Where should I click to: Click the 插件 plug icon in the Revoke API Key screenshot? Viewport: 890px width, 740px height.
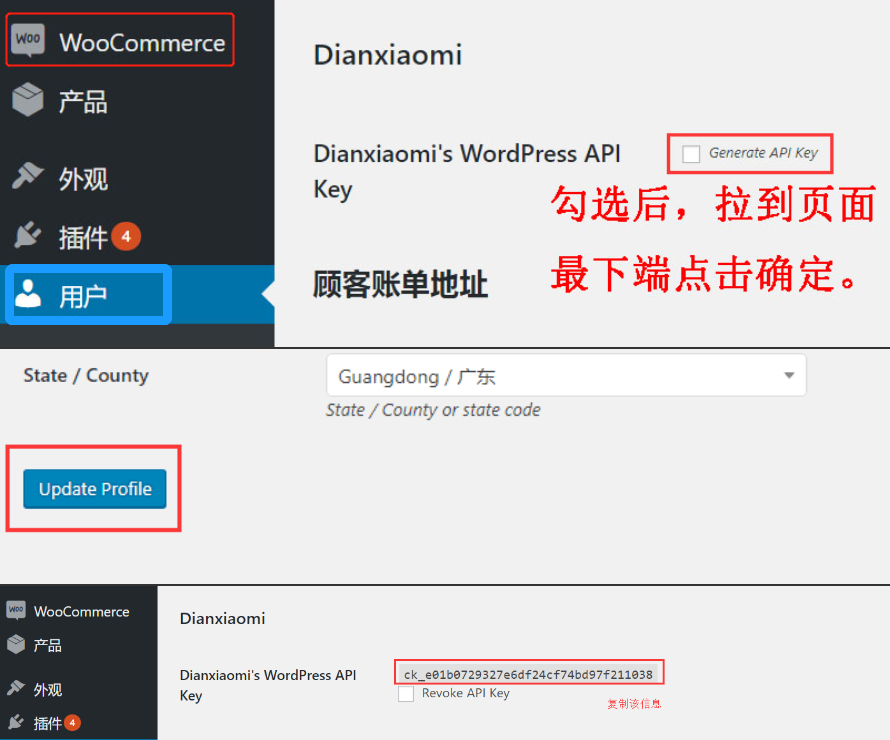(16, 722)
